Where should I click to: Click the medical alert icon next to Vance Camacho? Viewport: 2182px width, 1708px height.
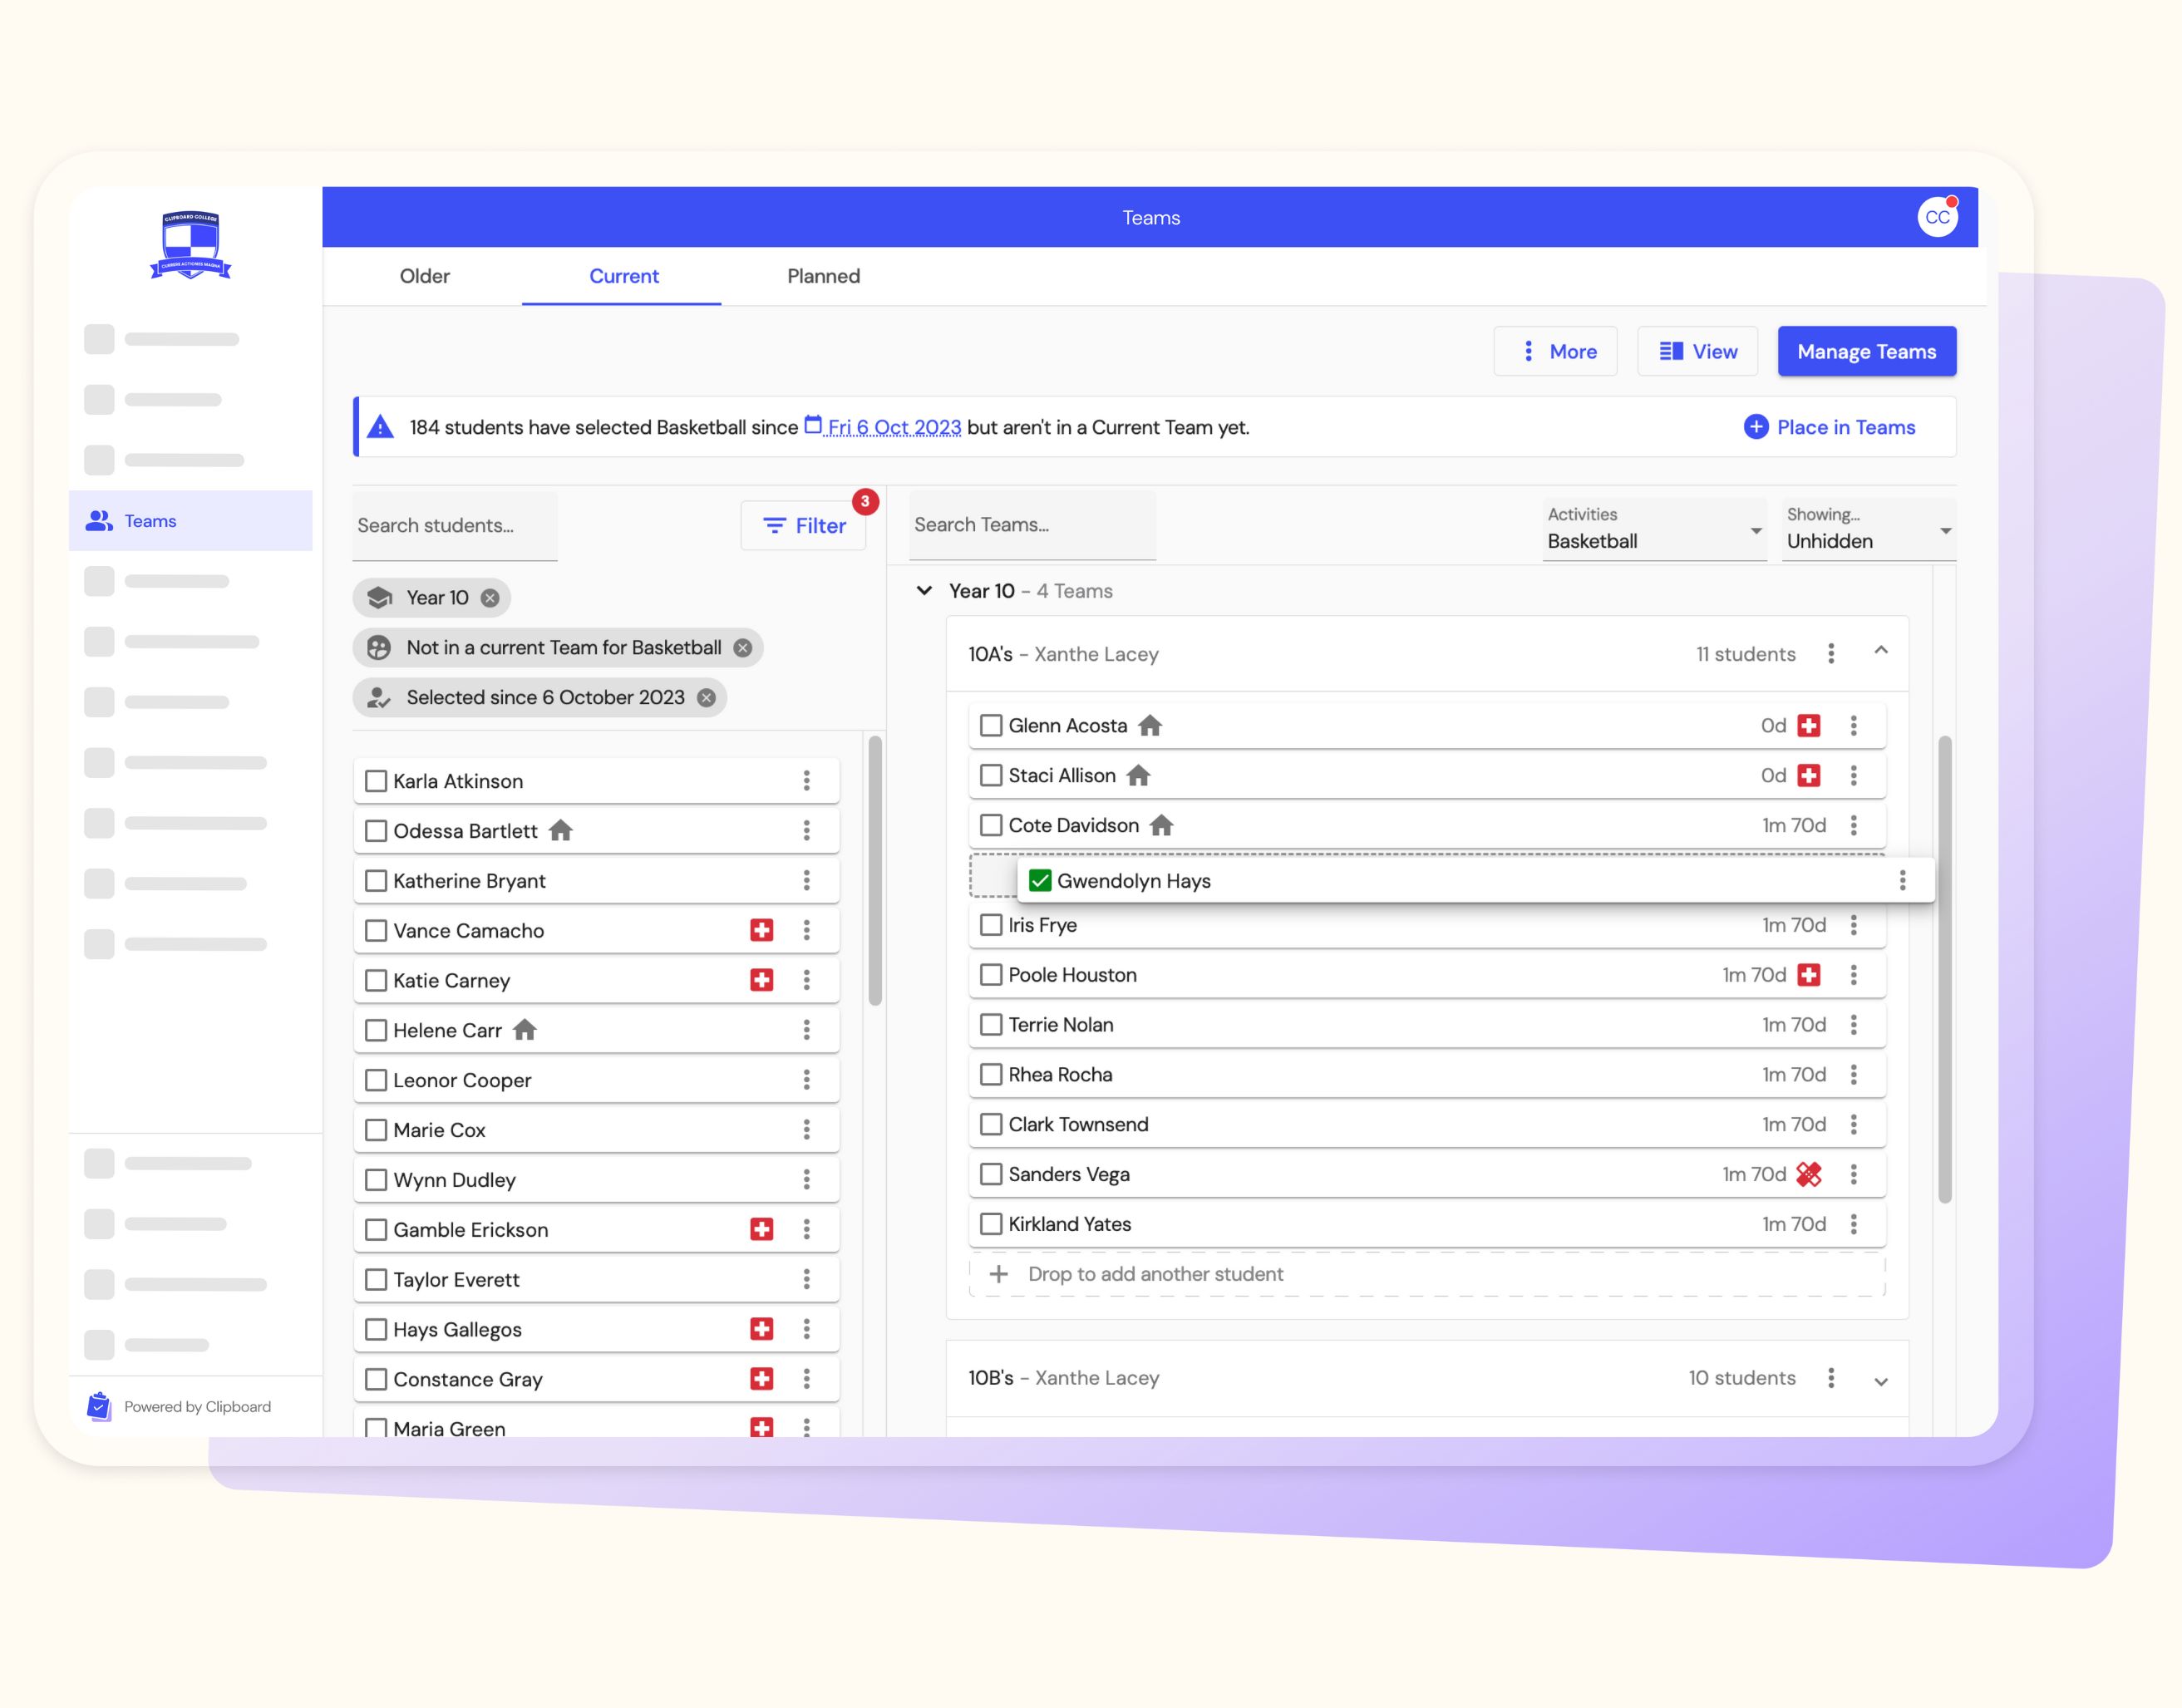pyautogui.click(x=763, y=930)
